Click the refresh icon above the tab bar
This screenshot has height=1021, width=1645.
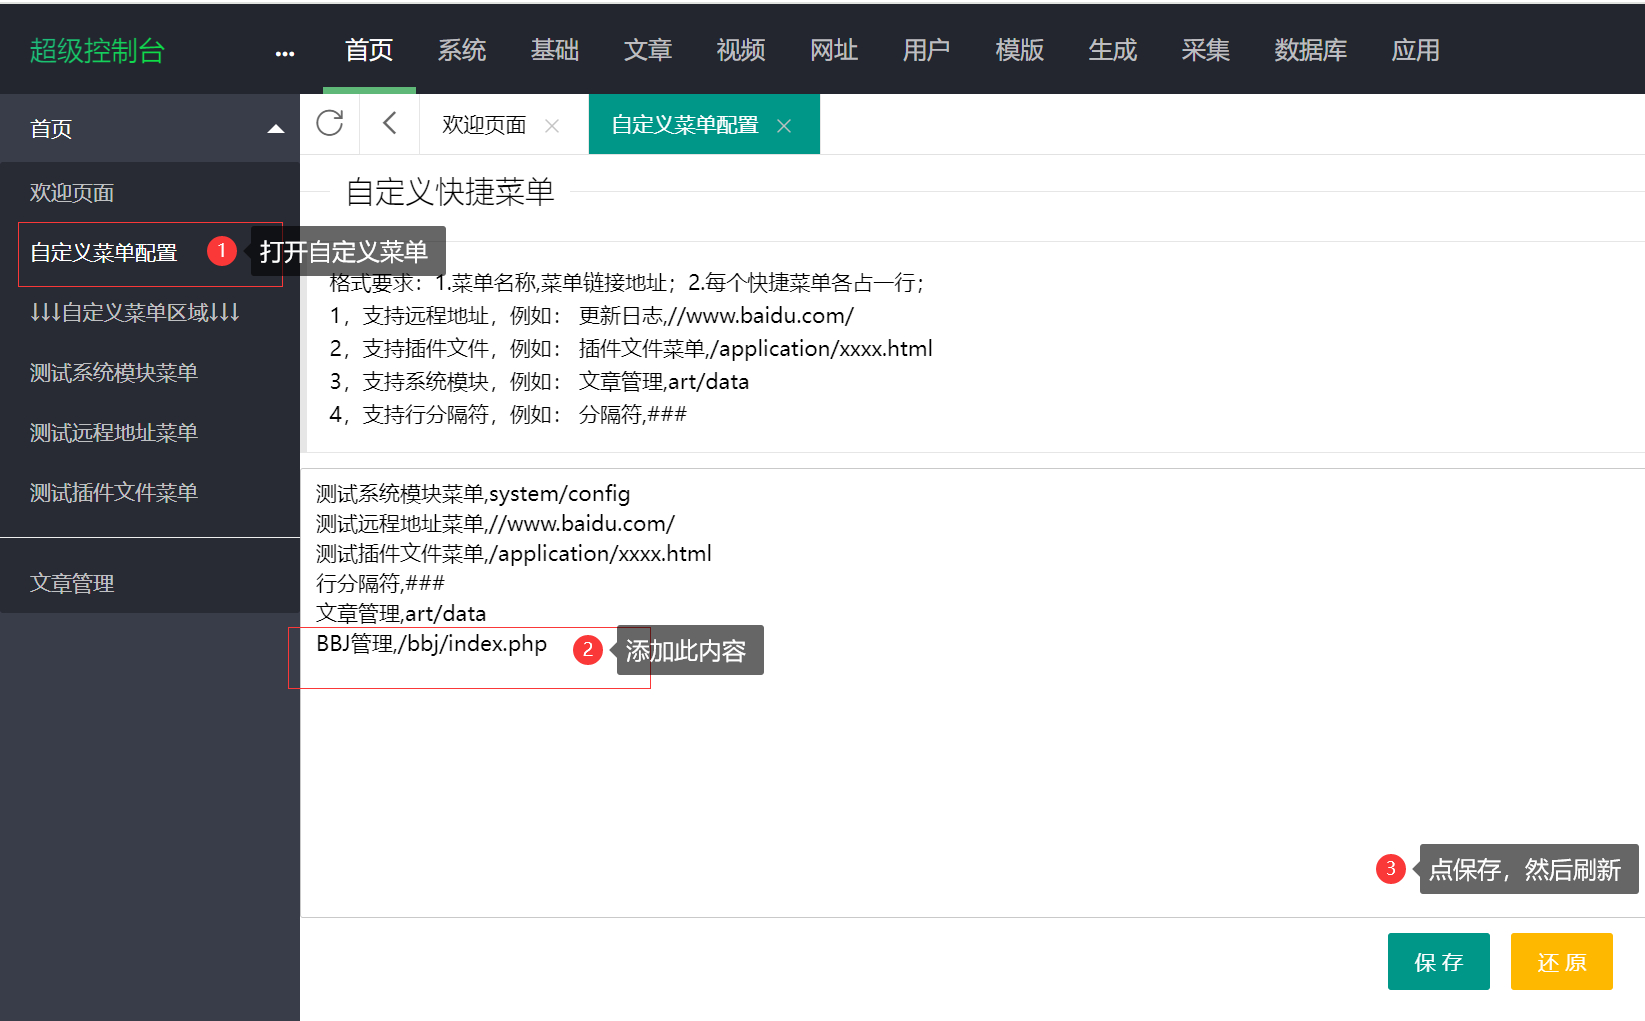click(330, 123)
